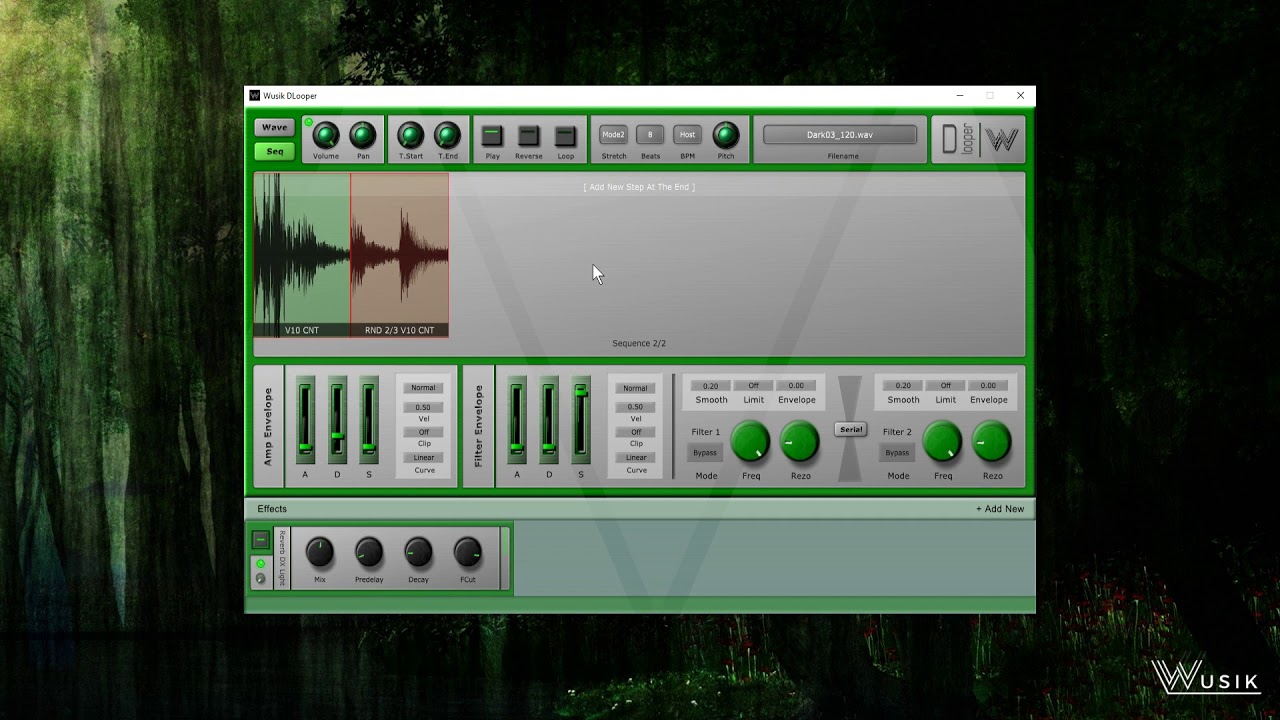Click the Filter Envelope A slider
The width and height of the screenshot is (1280, 720).
pyautogui.click(x=517, y=420)
